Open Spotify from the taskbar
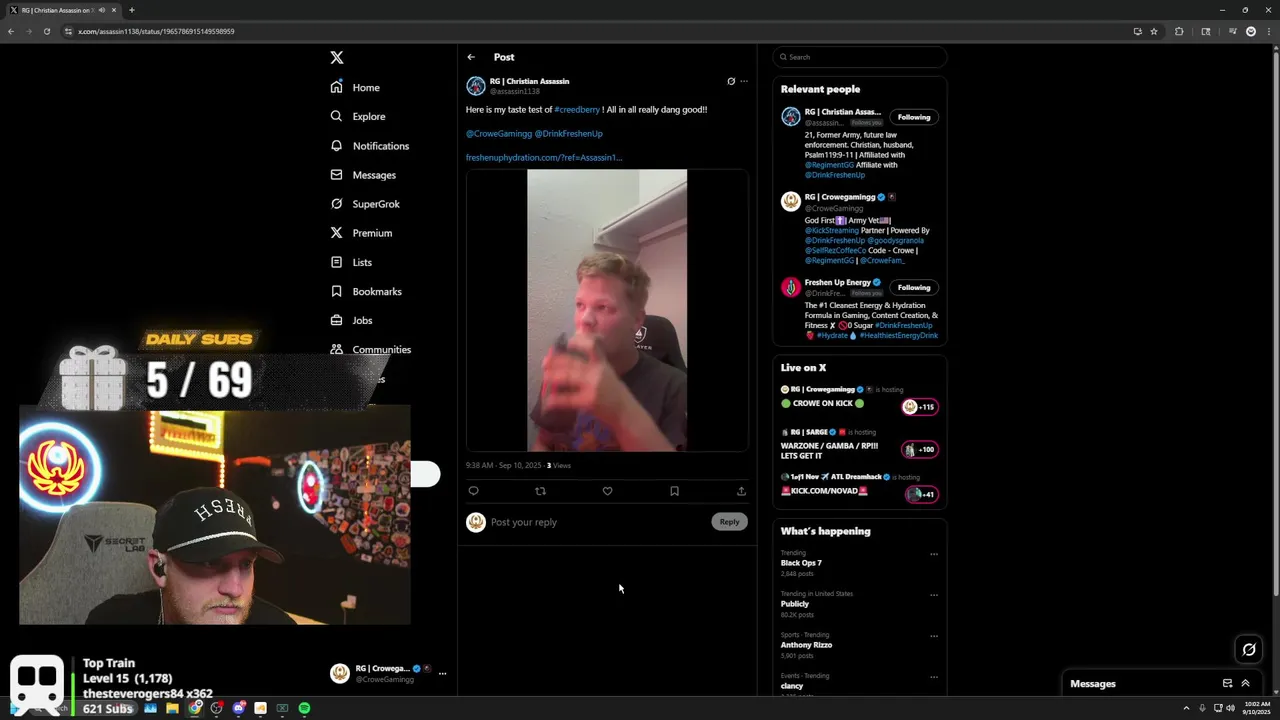Screen dimensions: 1280x720 [x=304, y=708]
